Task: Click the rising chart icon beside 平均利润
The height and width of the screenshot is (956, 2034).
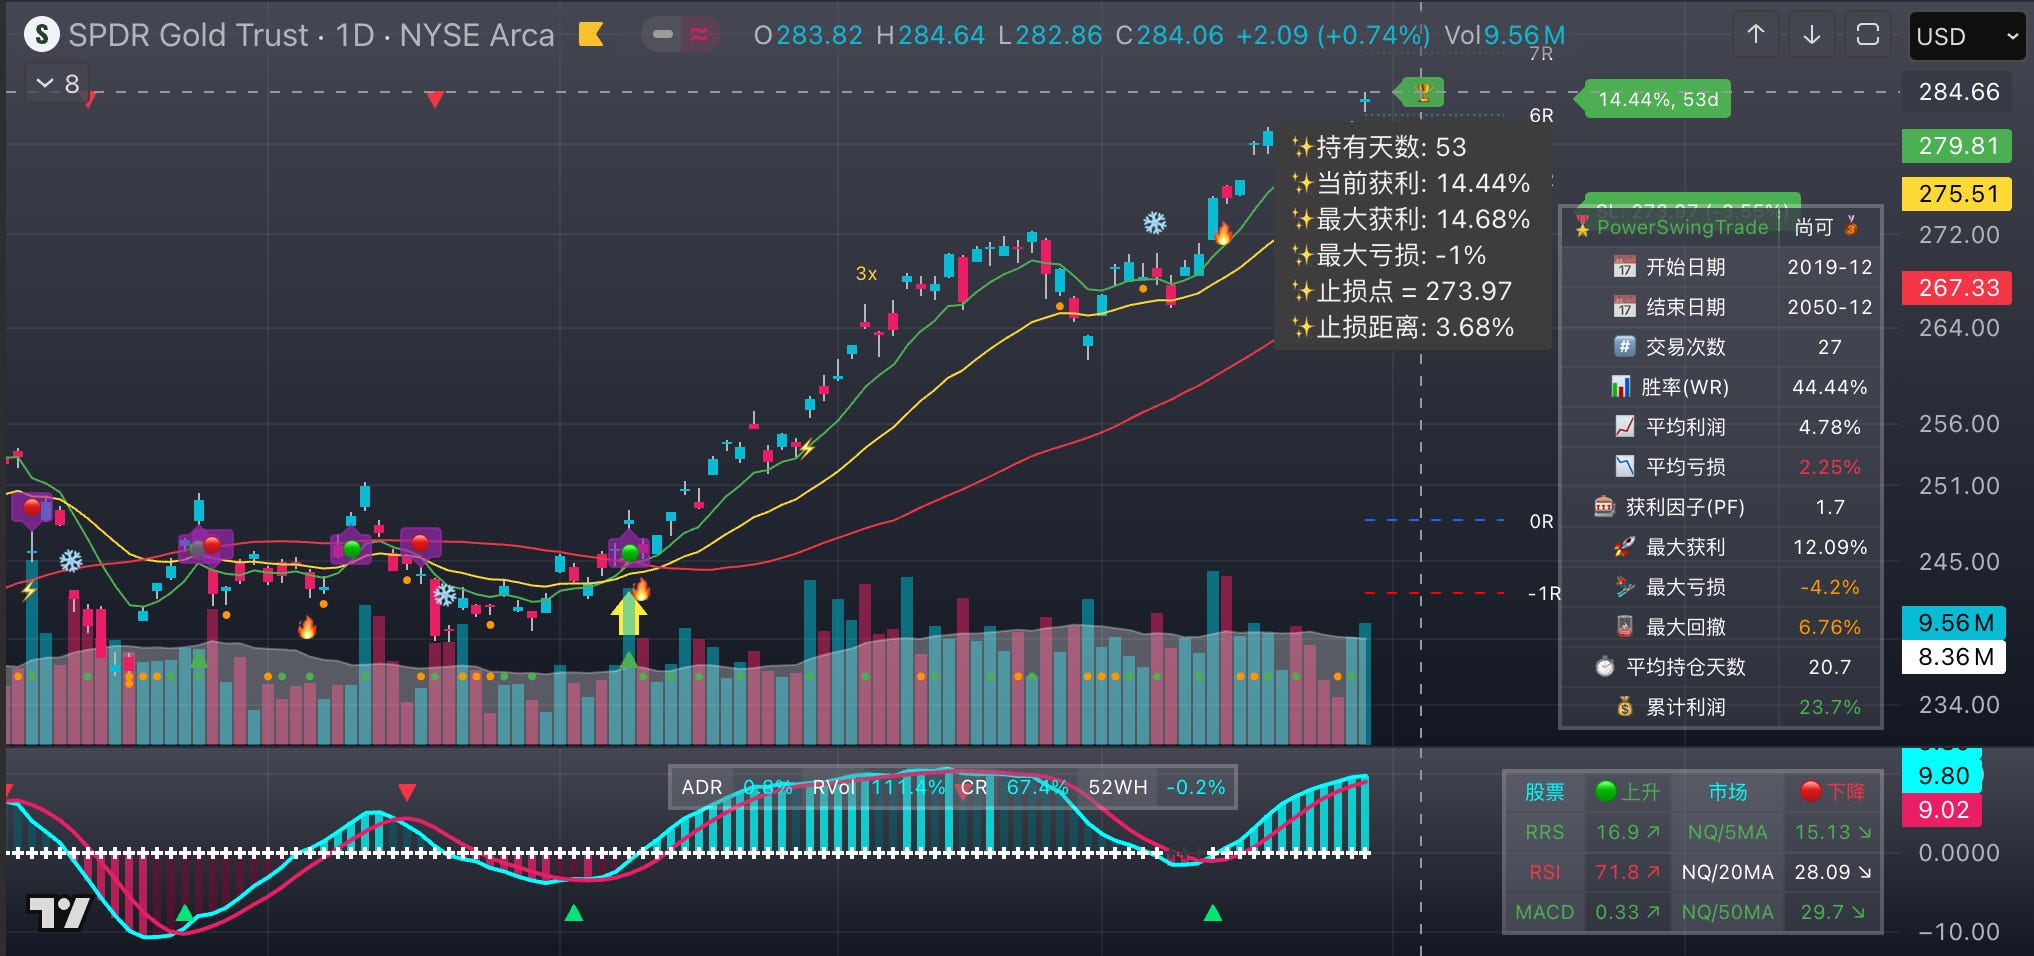Action: 1624,427
